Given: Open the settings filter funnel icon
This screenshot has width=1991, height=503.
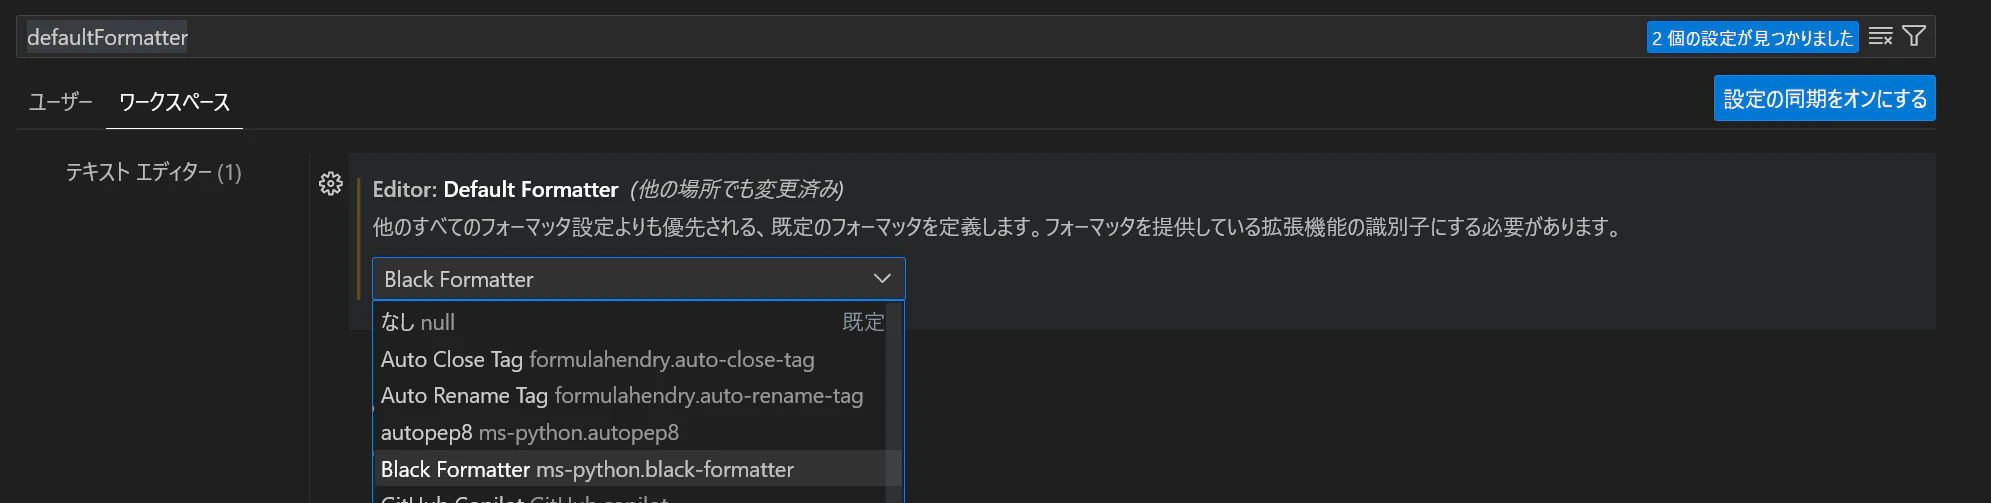Looking at the screenshot, I should (1914, 37).
